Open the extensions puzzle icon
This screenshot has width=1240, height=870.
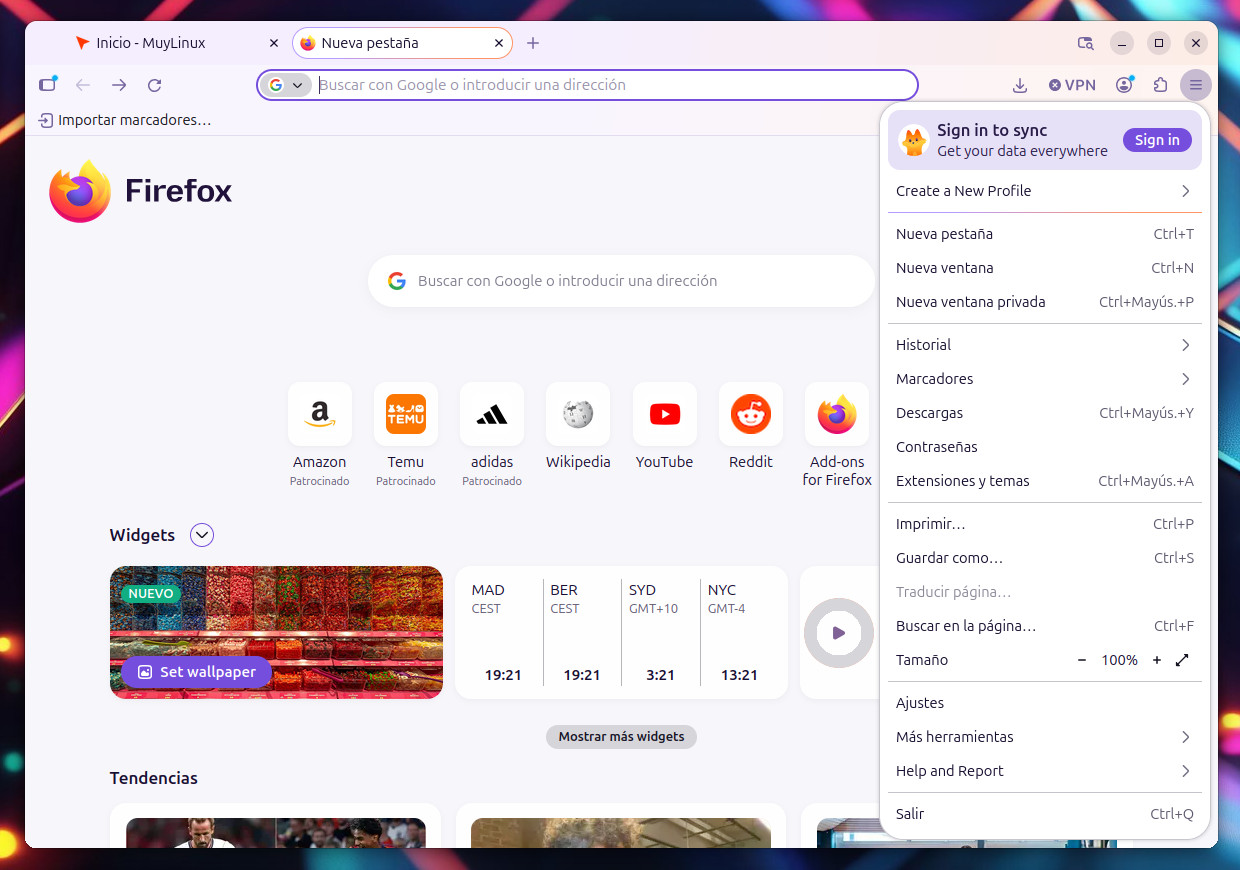(1160, 85)
